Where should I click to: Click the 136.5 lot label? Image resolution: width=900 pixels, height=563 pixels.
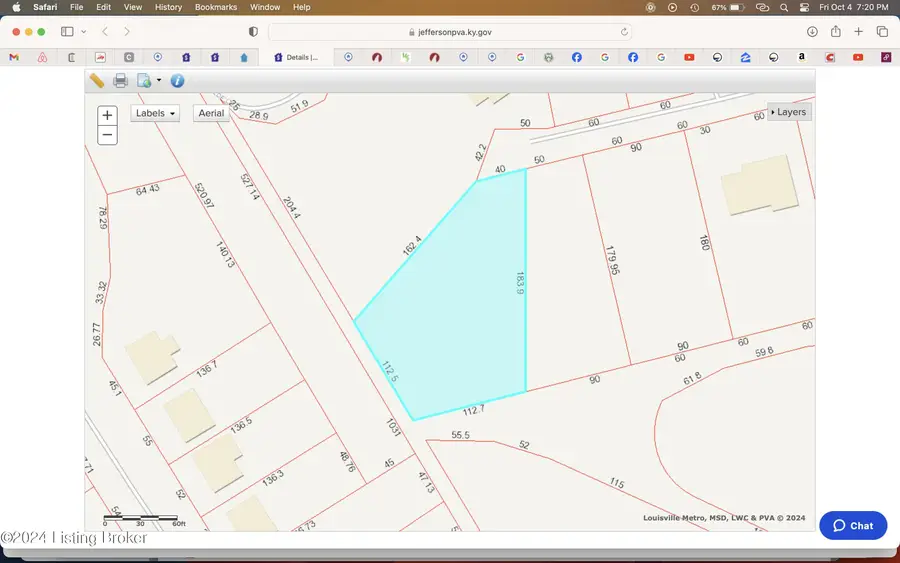click(241, 425)
